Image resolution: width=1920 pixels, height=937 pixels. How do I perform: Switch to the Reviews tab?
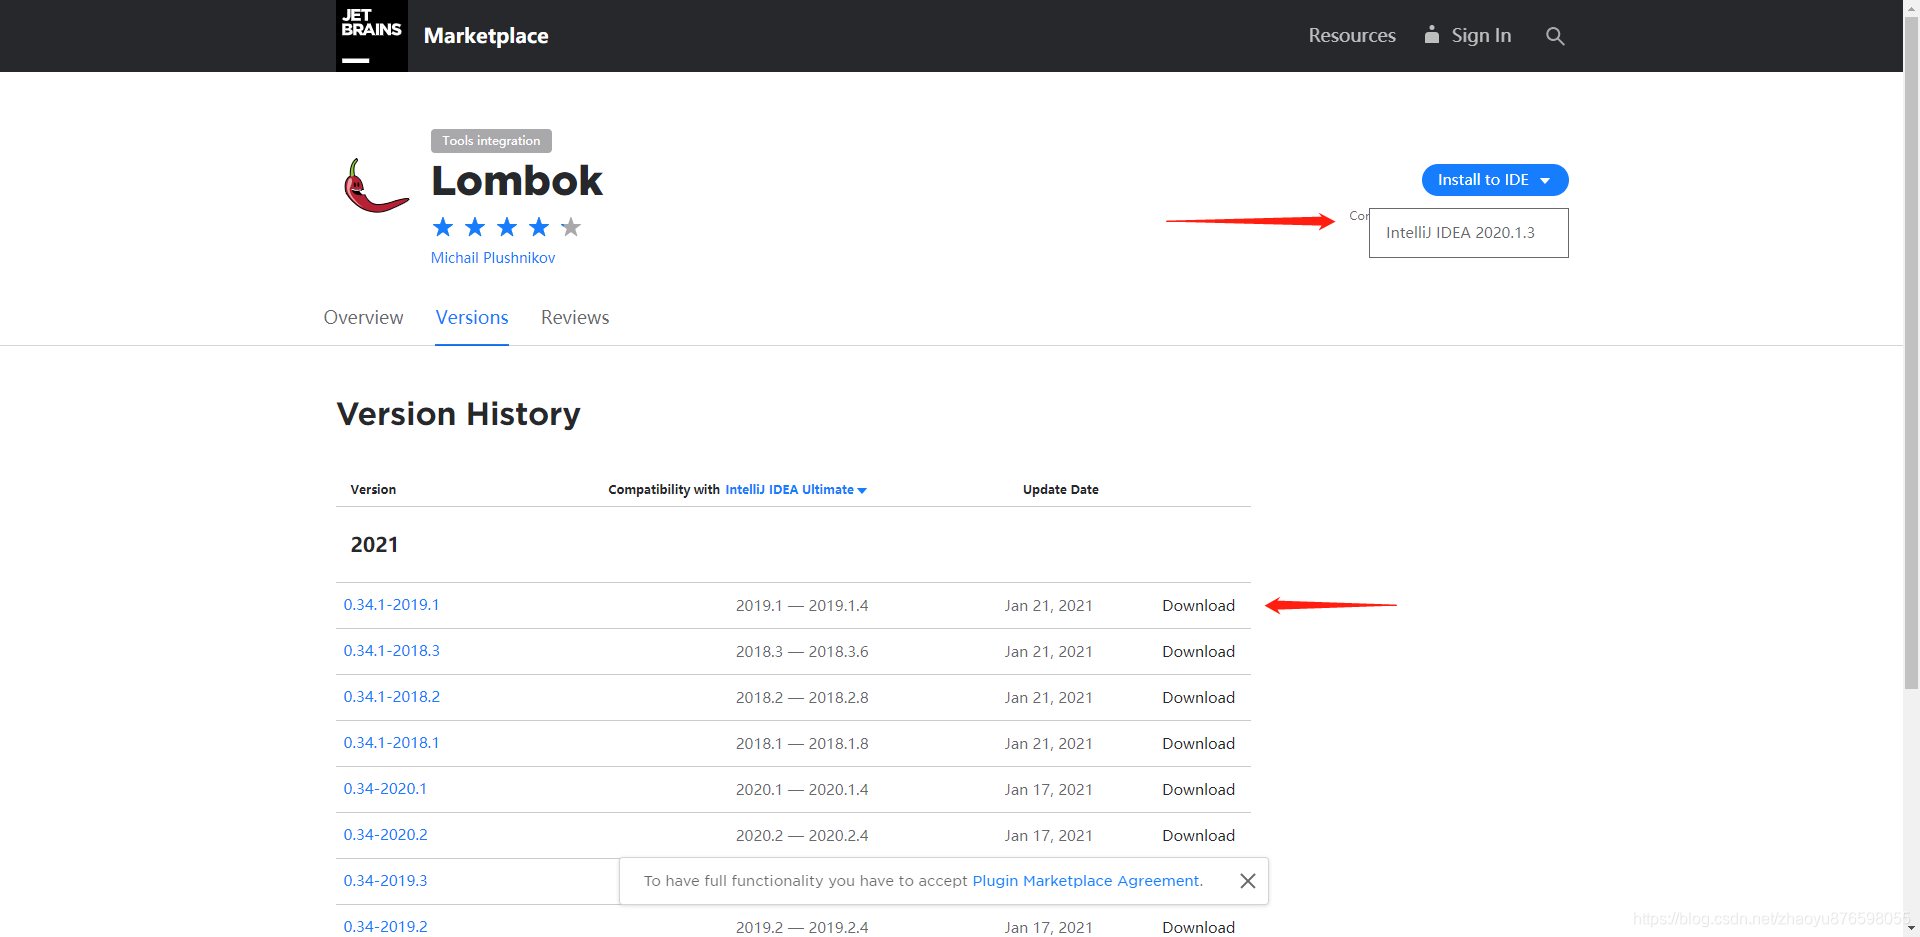575,318
